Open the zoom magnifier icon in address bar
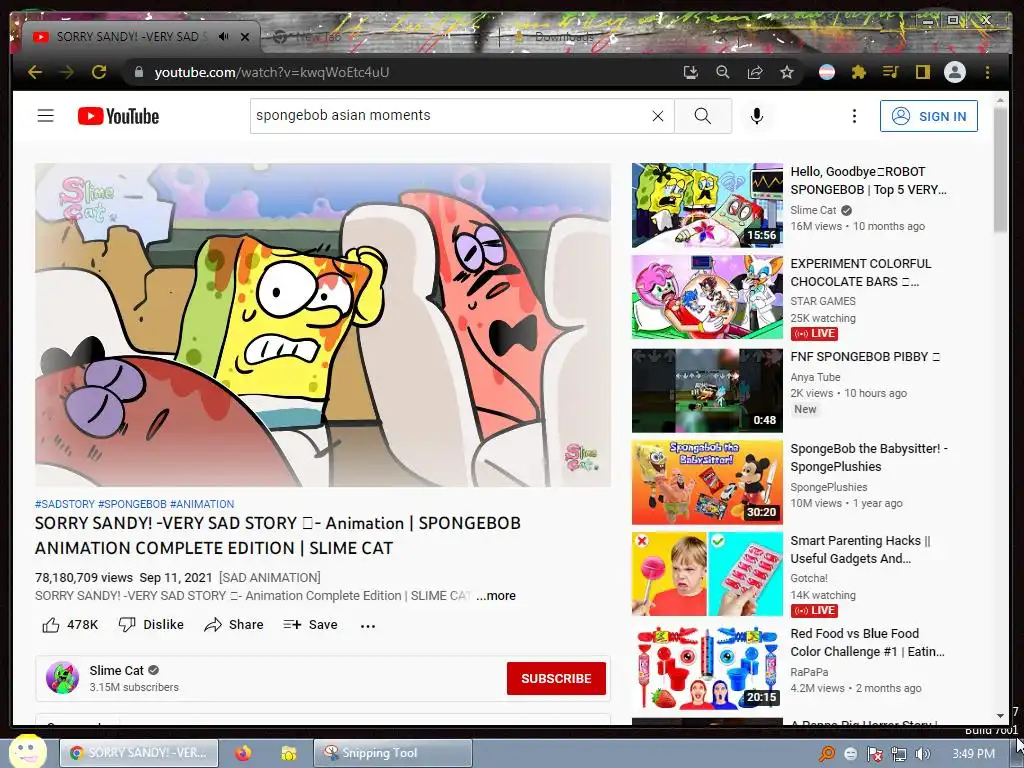 tap(722, 72)
